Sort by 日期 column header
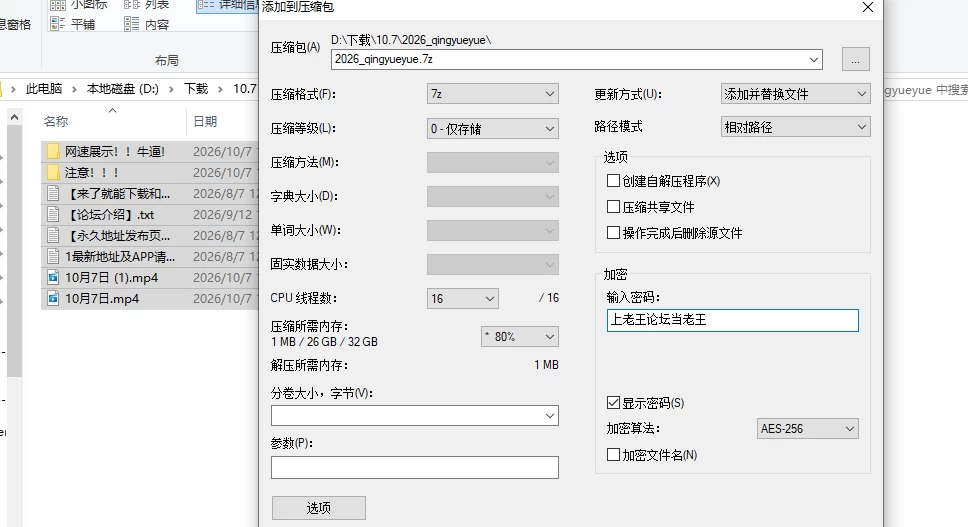The width and height of the screenshot is (968, 527). point(205,122)
